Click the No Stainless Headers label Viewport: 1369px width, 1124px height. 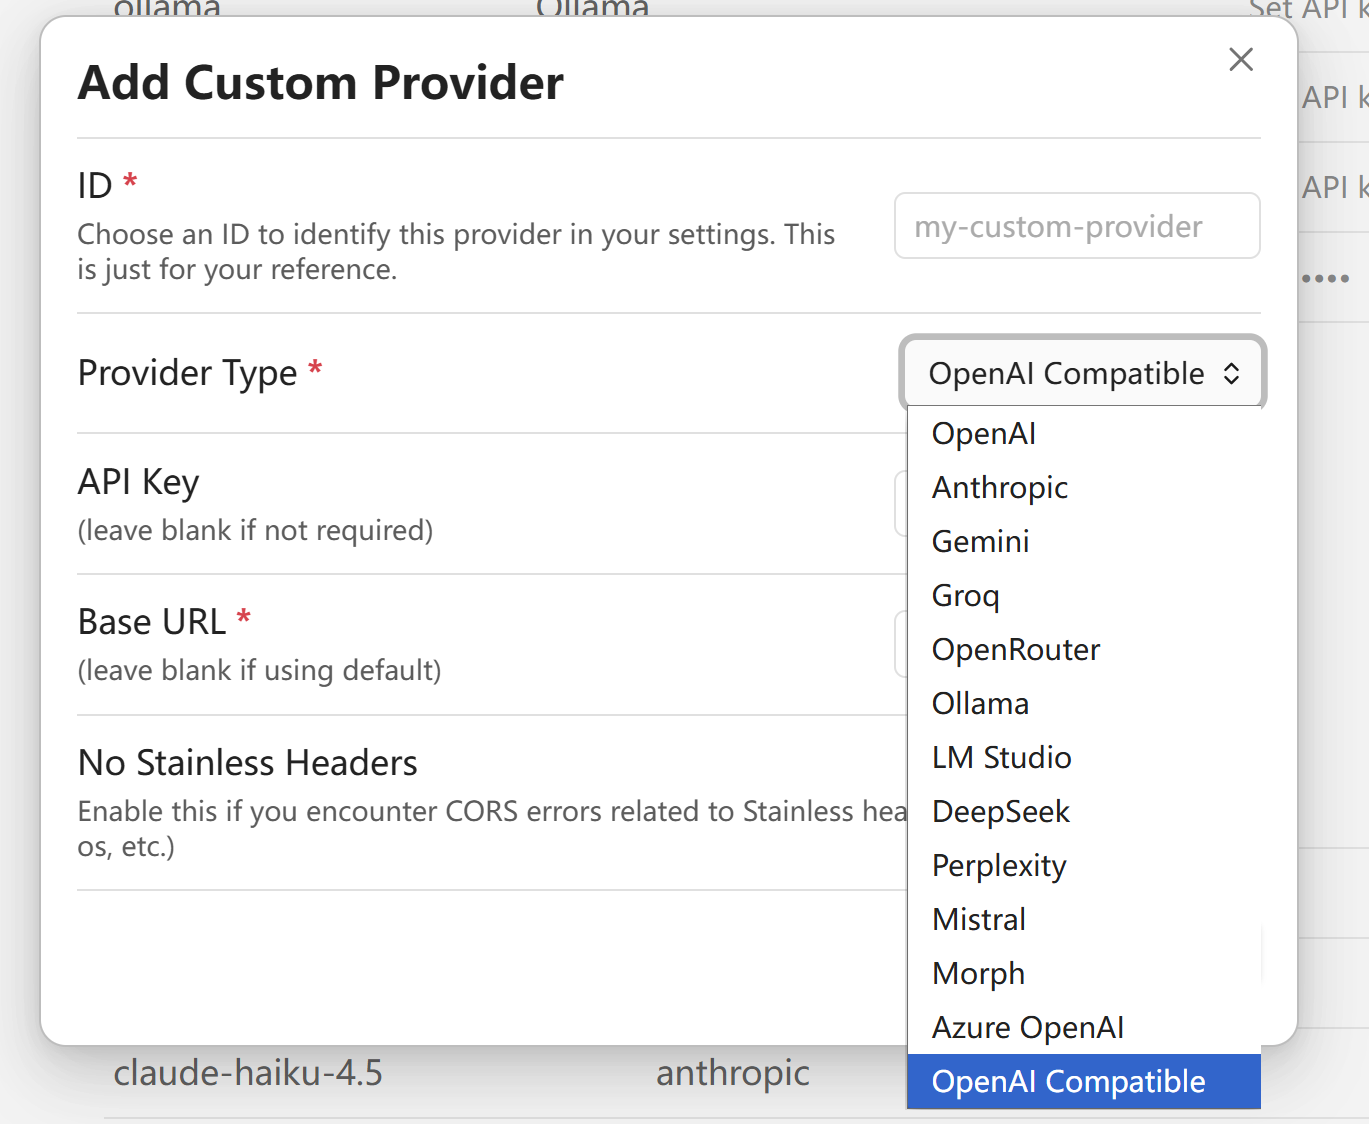(248, 763)
